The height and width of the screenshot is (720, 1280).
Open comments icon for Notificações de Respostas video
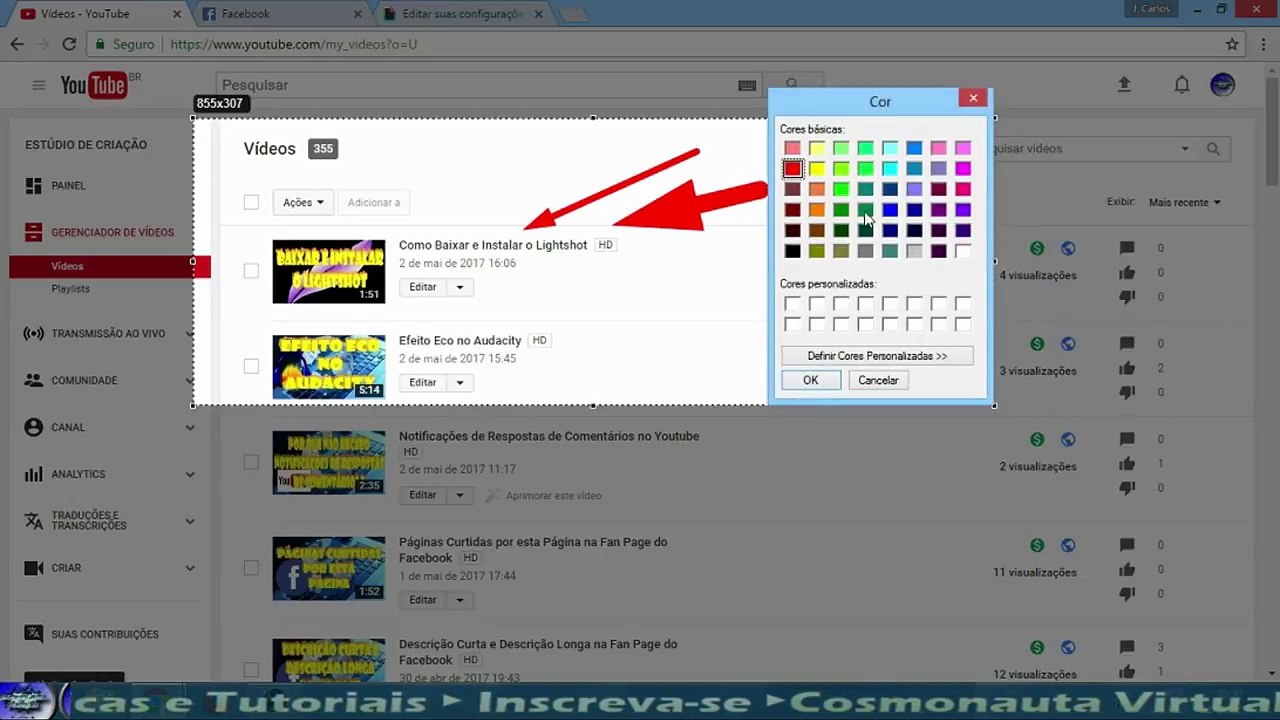1127,439
